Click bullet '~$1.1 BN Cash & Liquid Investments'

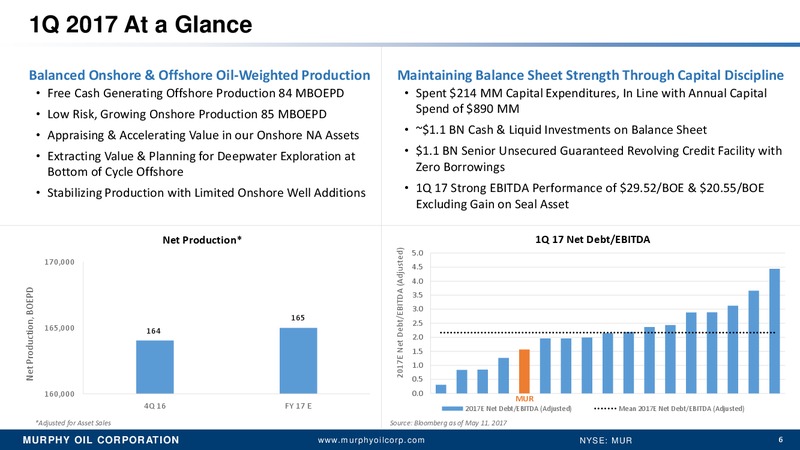[561, 130]
